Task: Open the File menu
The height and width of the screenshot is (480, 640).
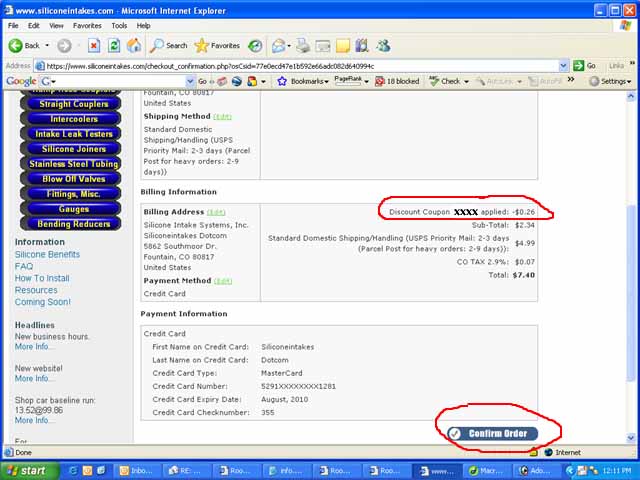Action: (13, 26)
